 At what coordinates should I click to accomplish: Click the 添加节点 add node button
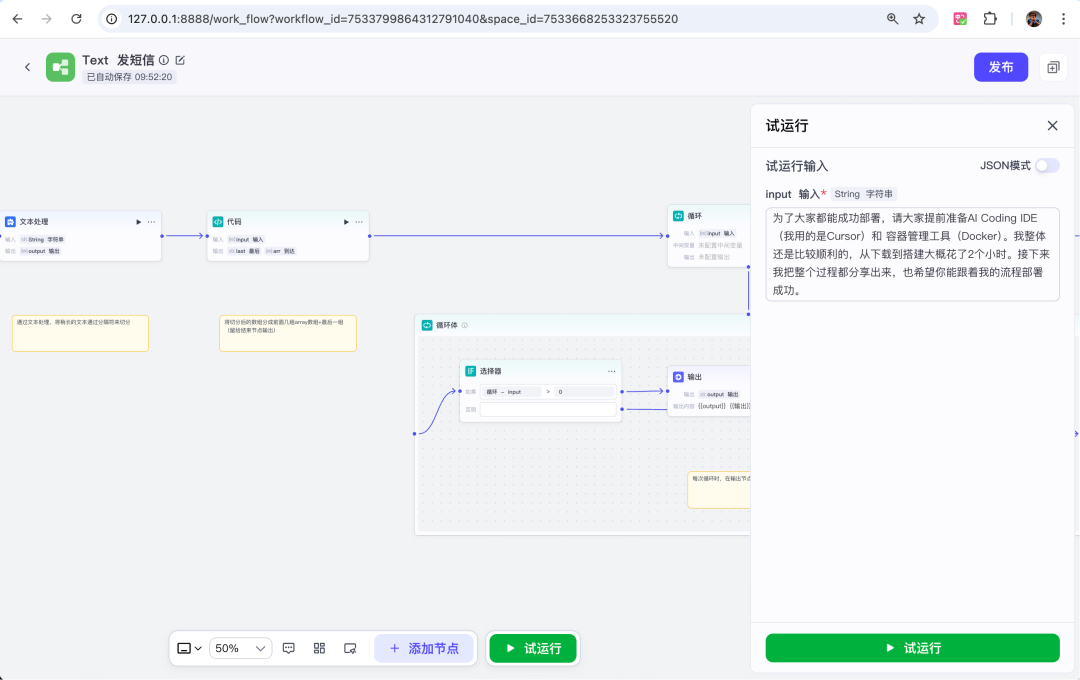coord(424,648)
